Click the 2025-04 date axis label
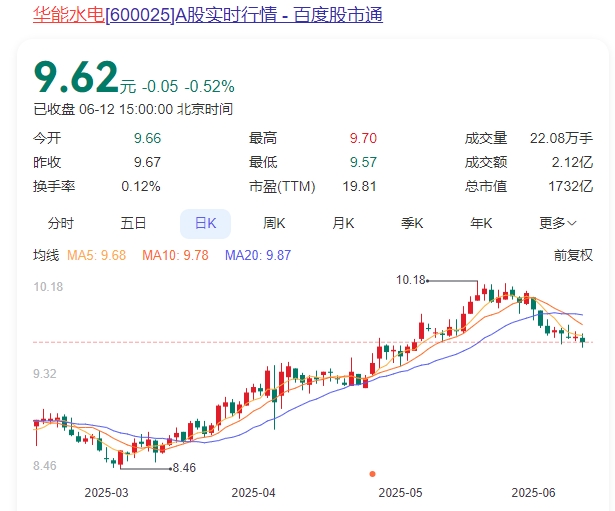The width and height of the screenshot is (615, 511). point(252,493)
